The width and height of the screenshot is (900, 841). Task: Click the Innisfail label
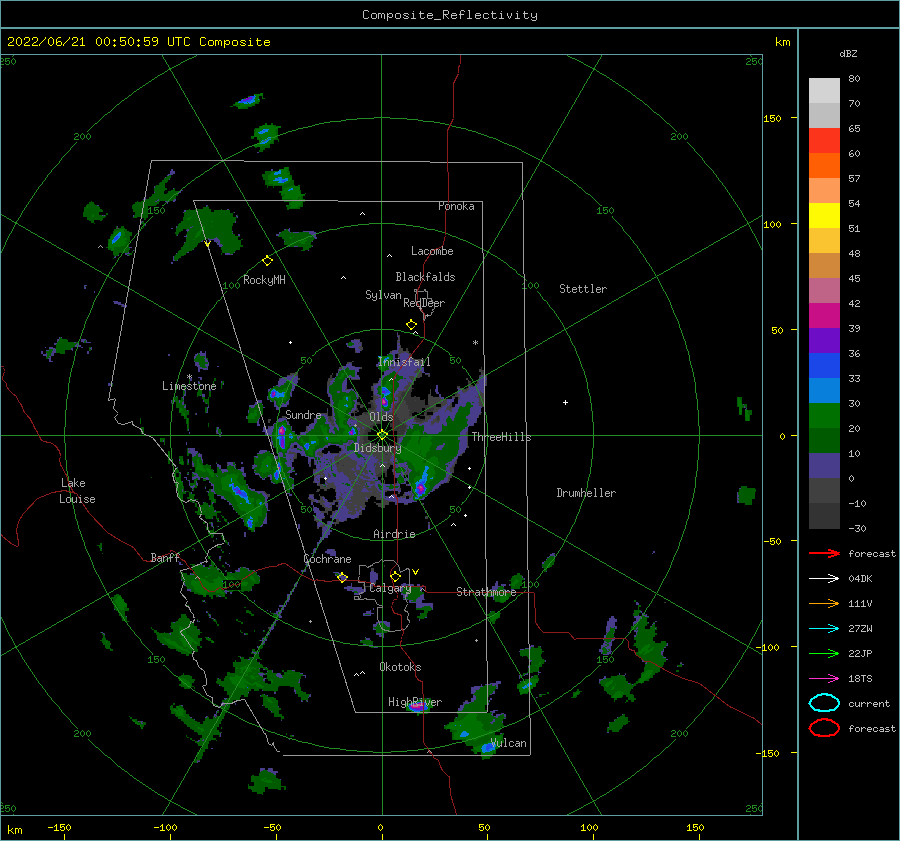pyautogui.click(x=404, y=362)
